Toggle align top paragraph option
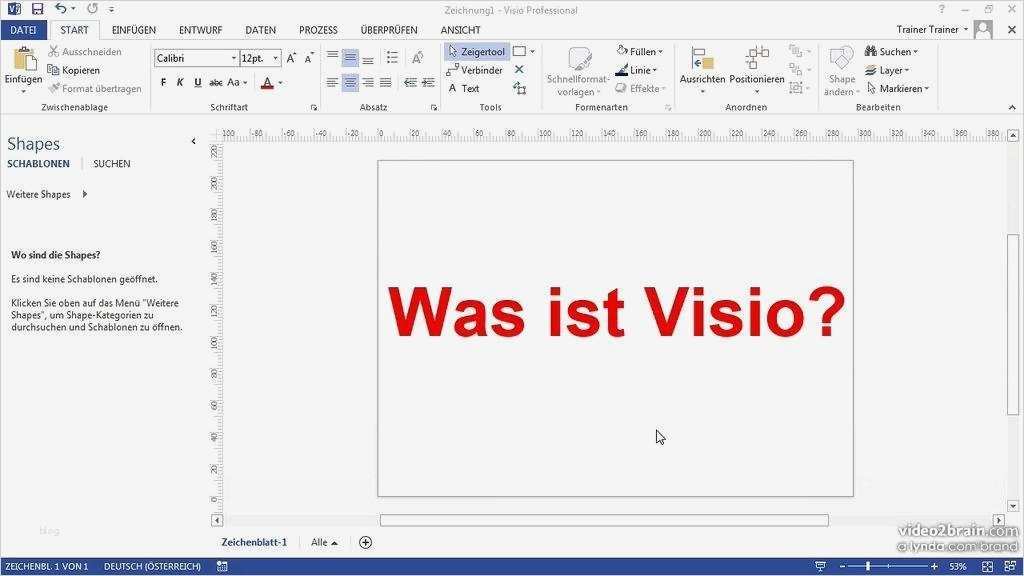 click(332, 57)
